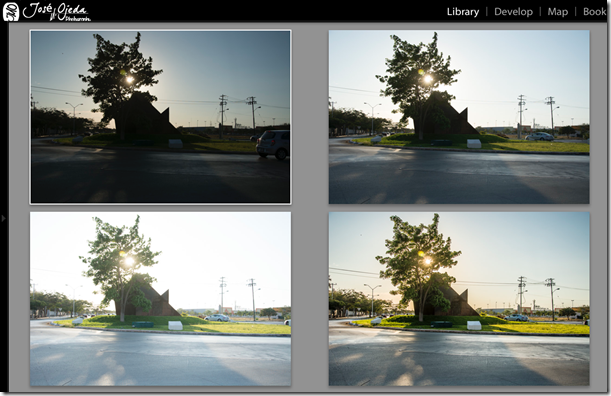The height and width of the screenshot is (396, 611).
Task: Open the Map module
Action: (x=558, y=12)
